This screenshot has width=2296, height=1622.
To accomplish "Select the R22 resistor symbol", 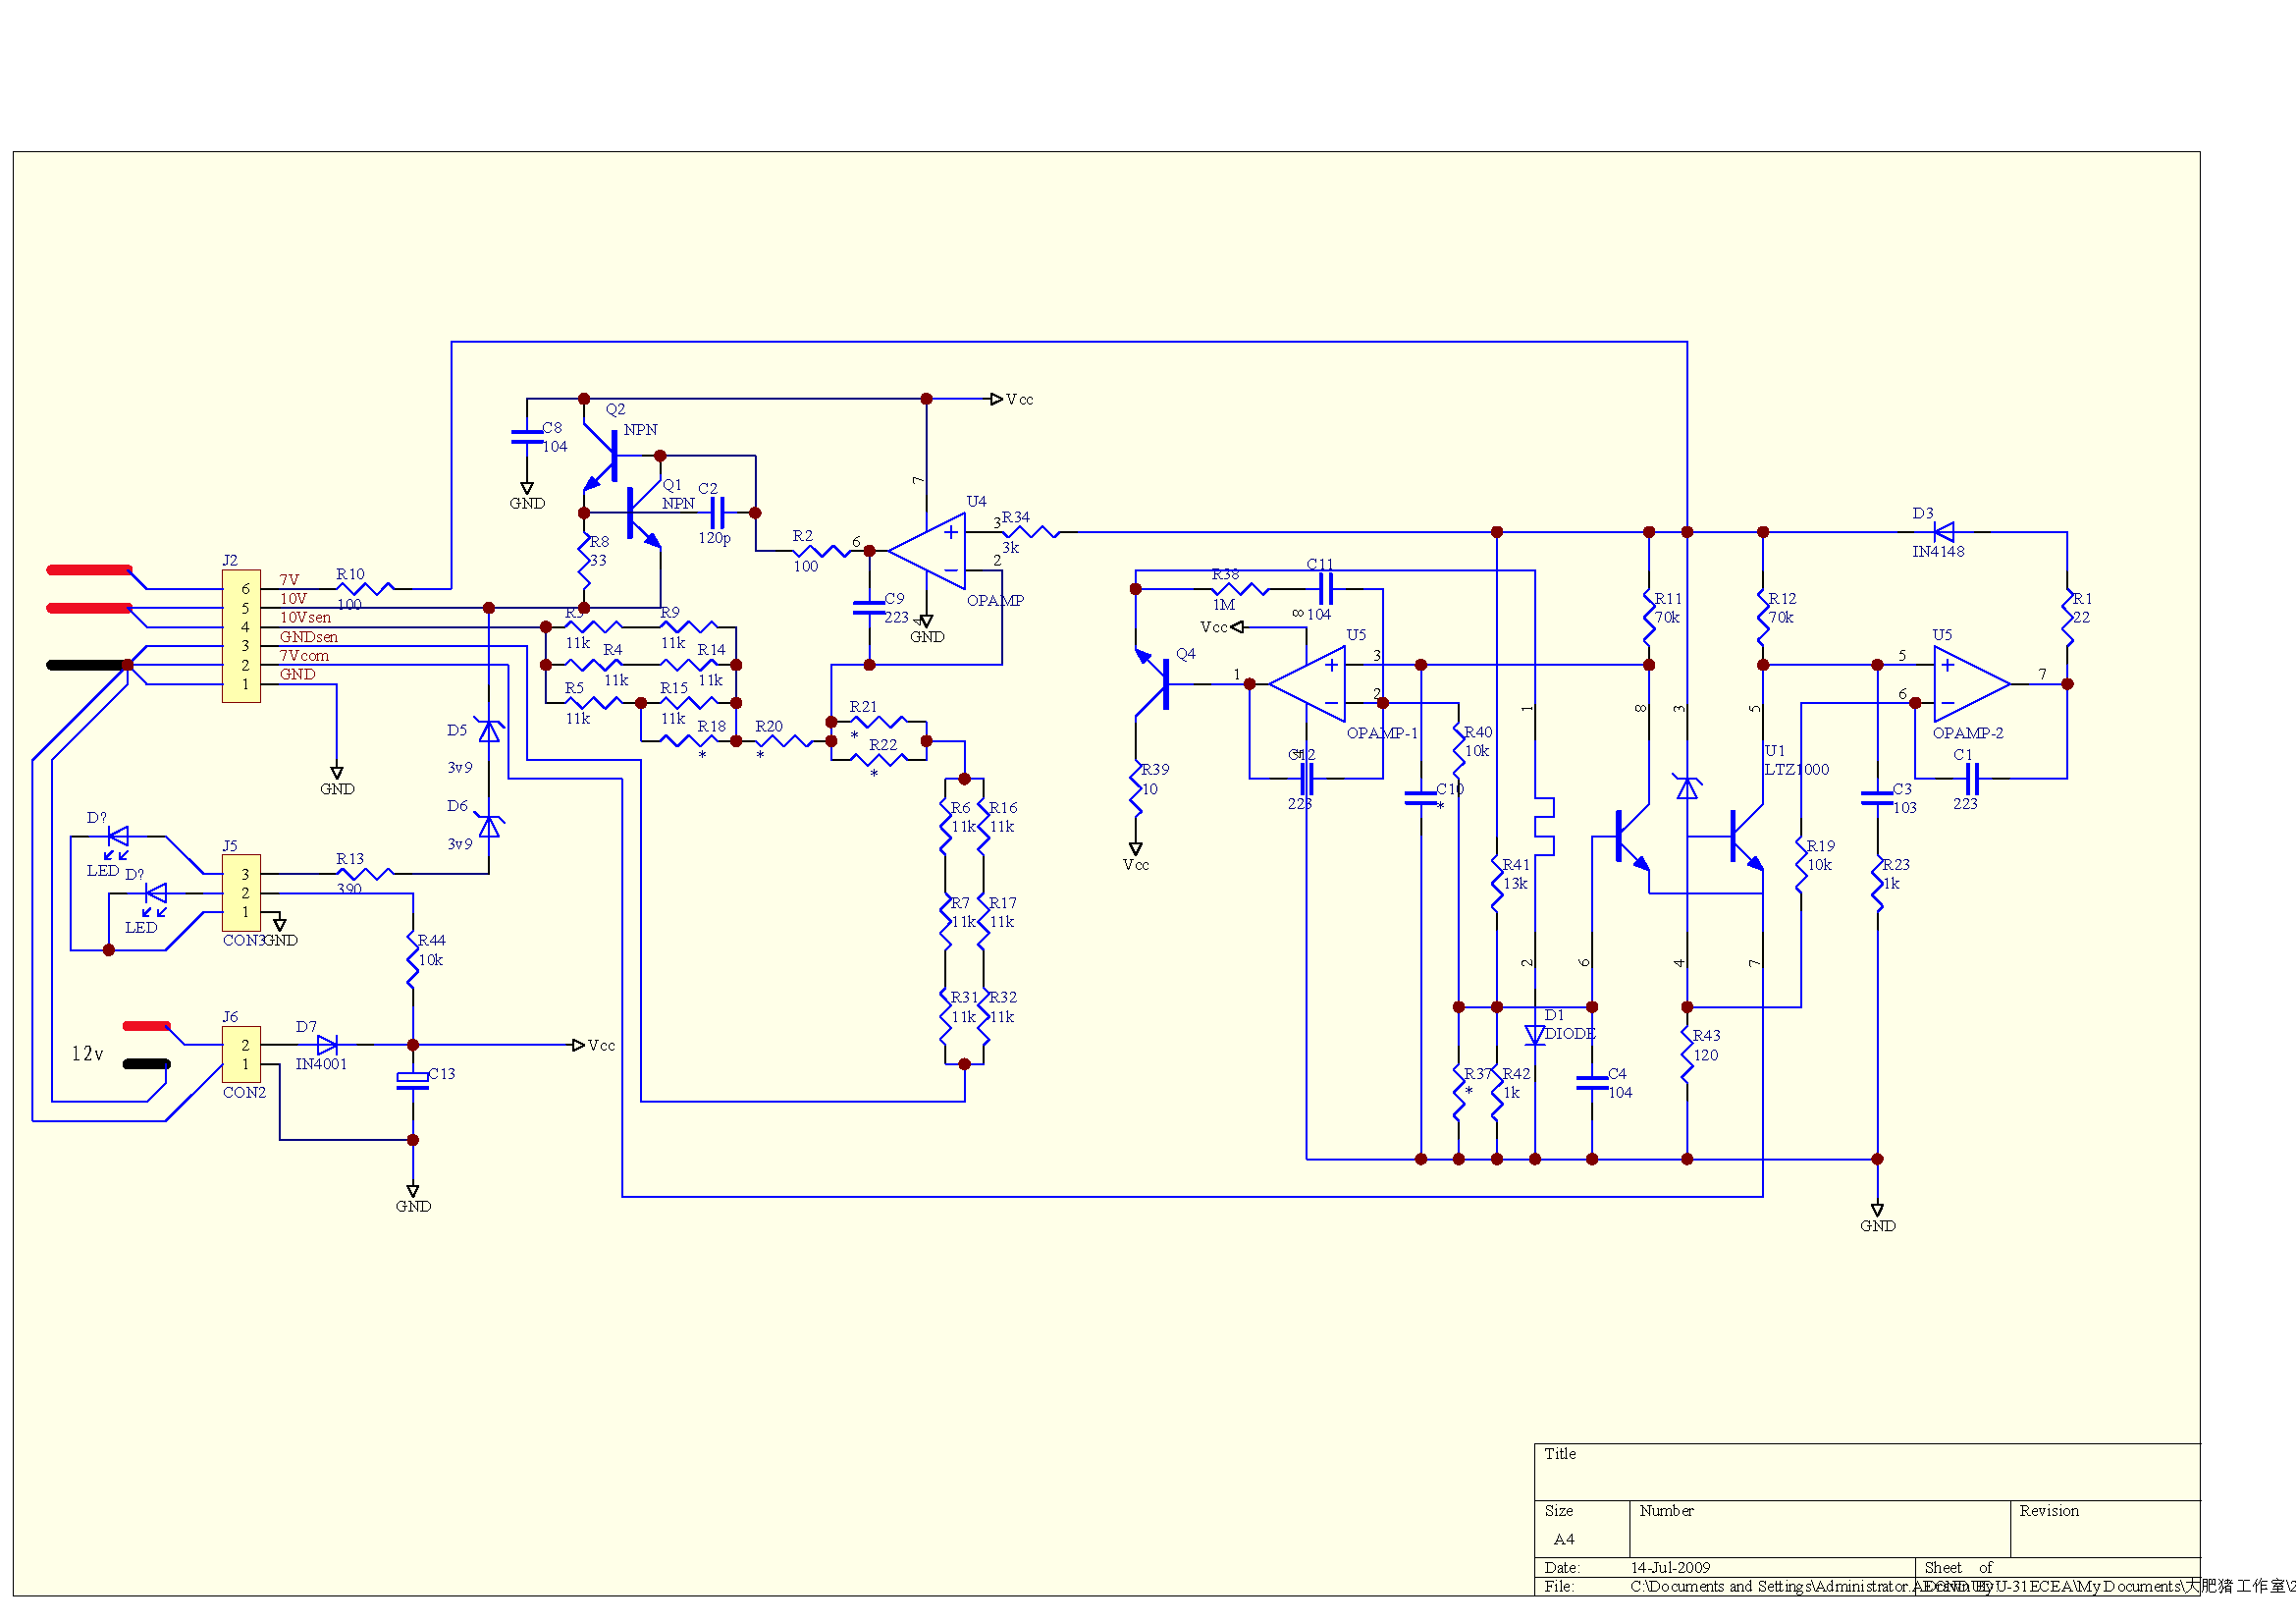I will 878,760.
